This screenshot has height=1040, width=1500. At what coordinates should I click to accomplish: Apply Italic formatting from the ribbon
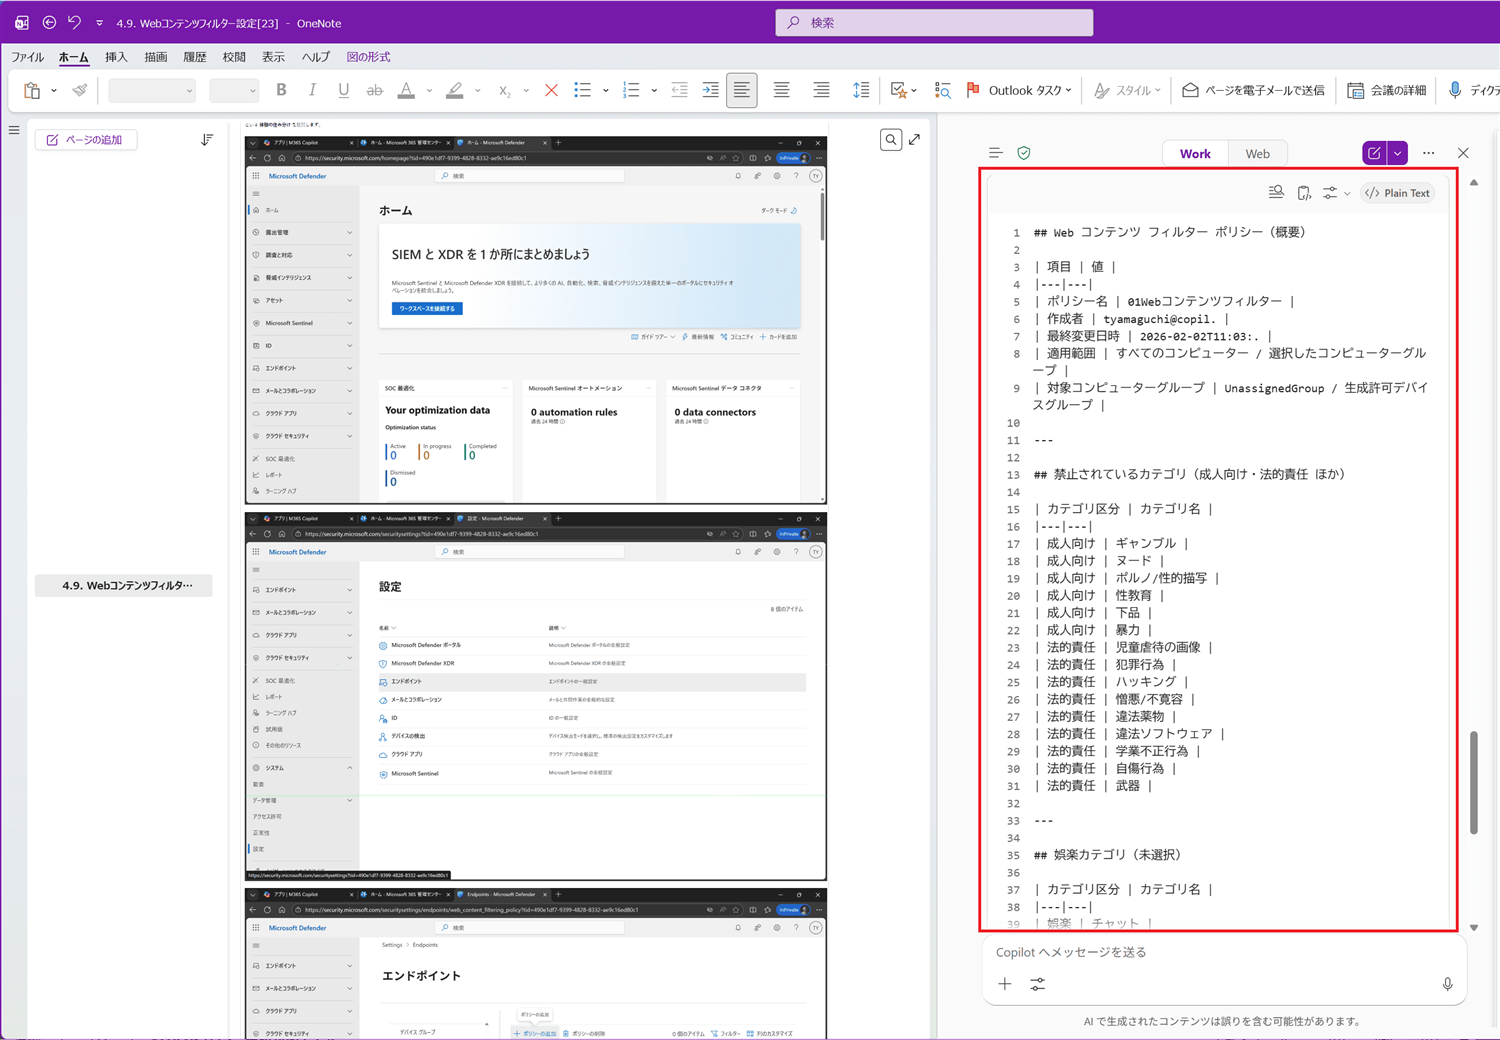(x=312, y=90)
